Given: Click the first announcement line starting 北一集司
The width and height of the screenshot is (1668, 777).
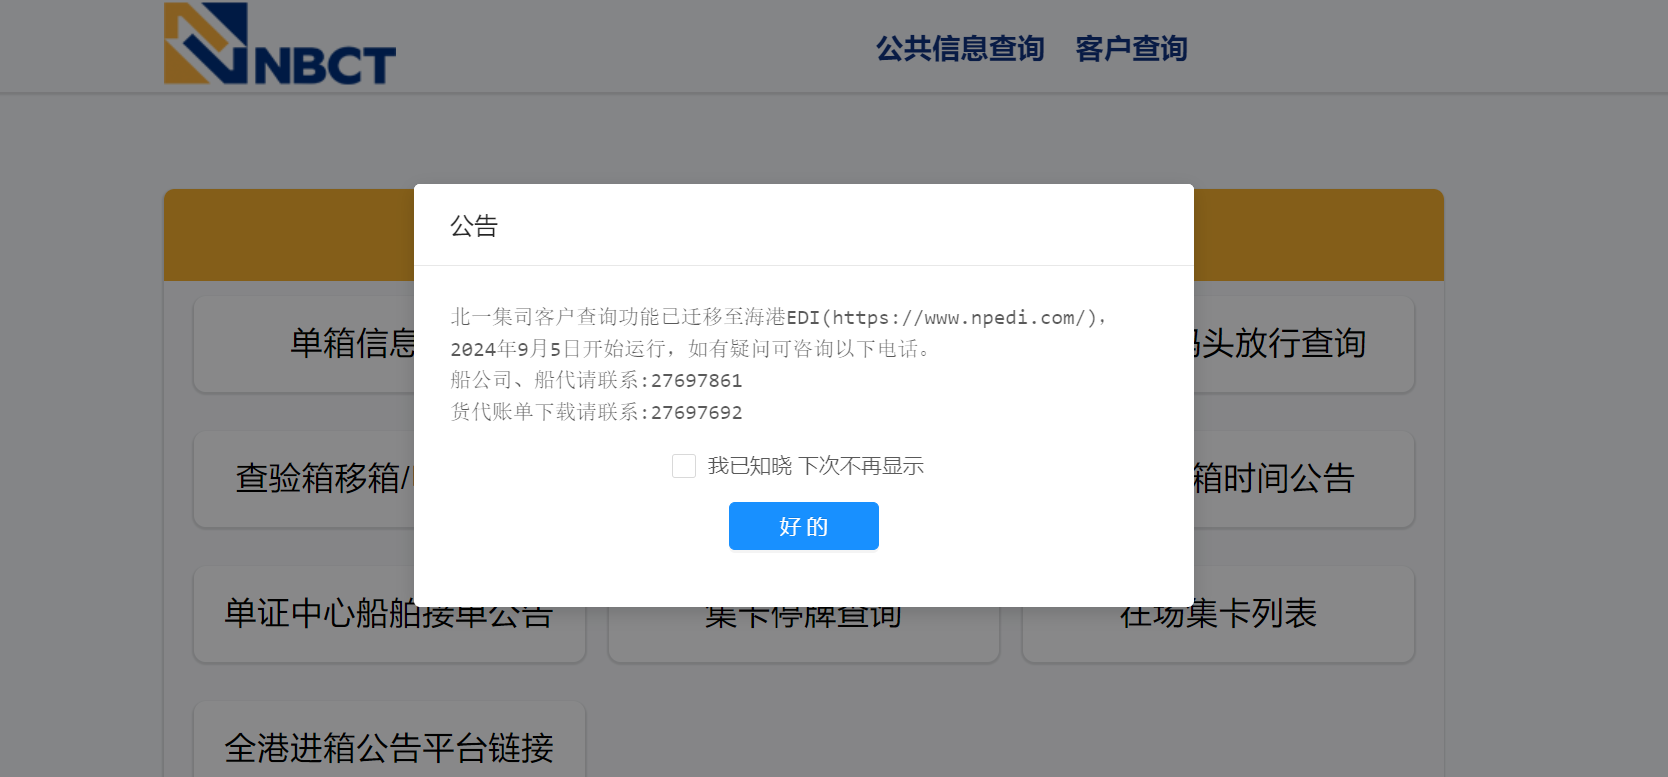Looking at the screenshot, I should (x=617, y=318).
